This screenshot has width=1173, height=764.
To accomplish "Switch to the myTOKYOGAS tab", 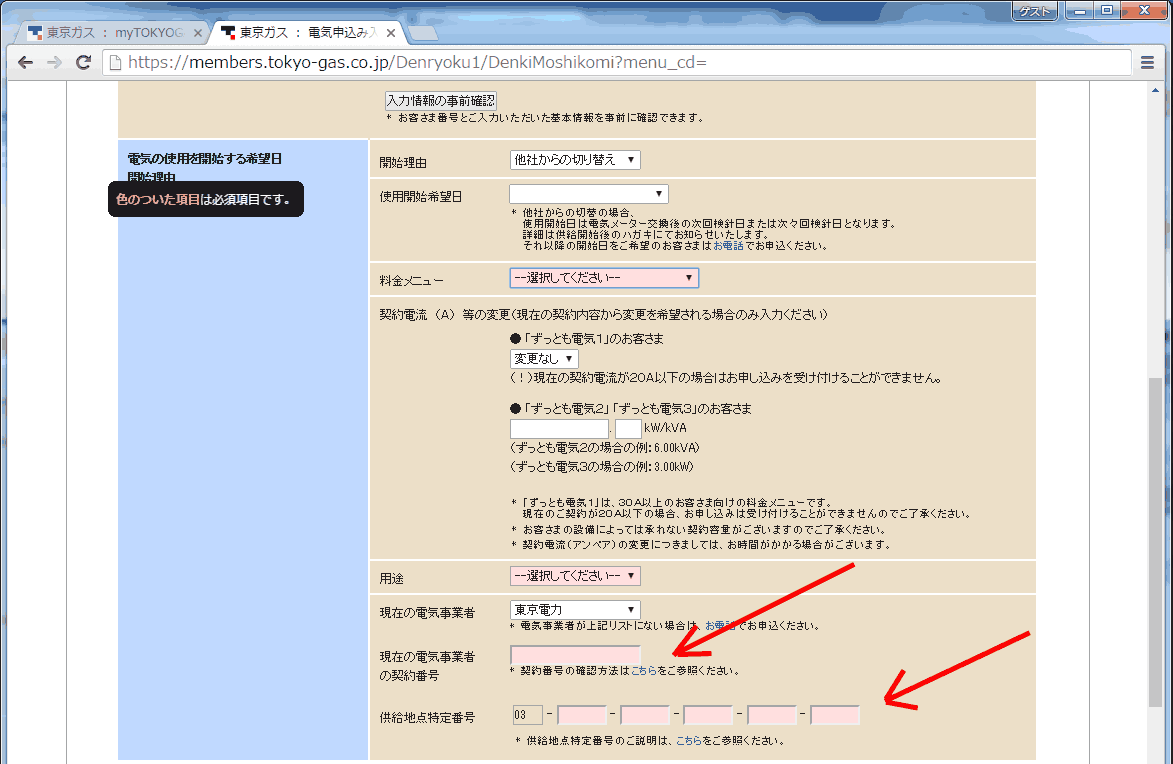I will (112, 33).
